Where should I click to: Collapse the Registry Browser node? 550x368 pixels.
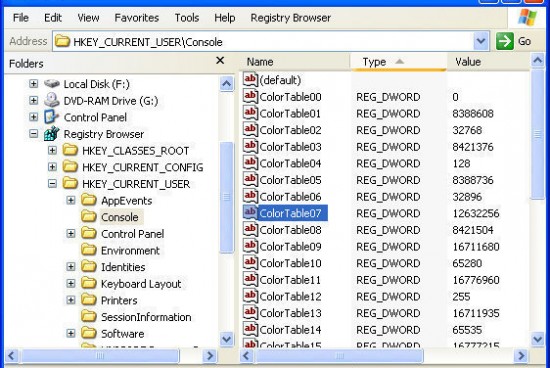tap(33, 134)
